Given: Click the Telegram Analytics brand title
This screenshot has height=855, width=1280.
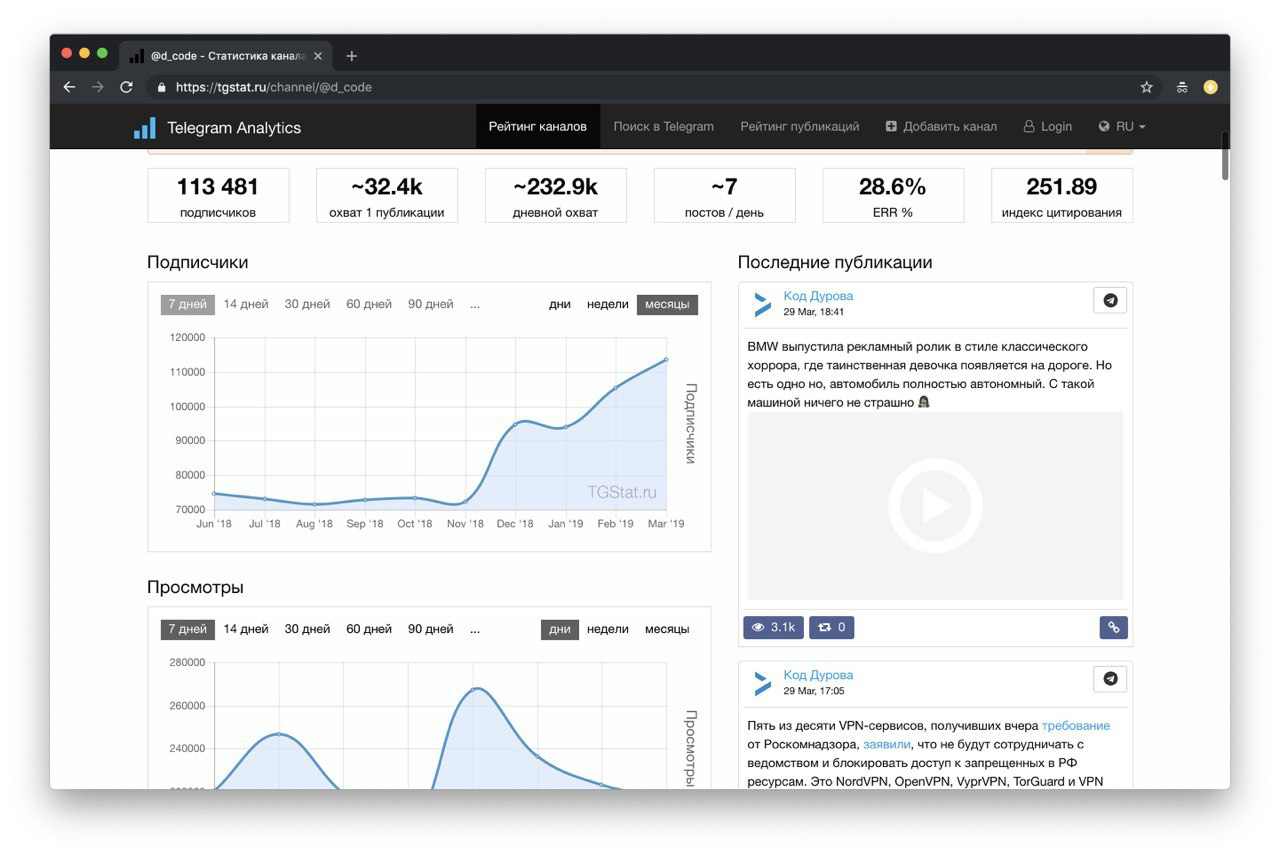Looking at the screenshot, I should [x=234, y=128].
